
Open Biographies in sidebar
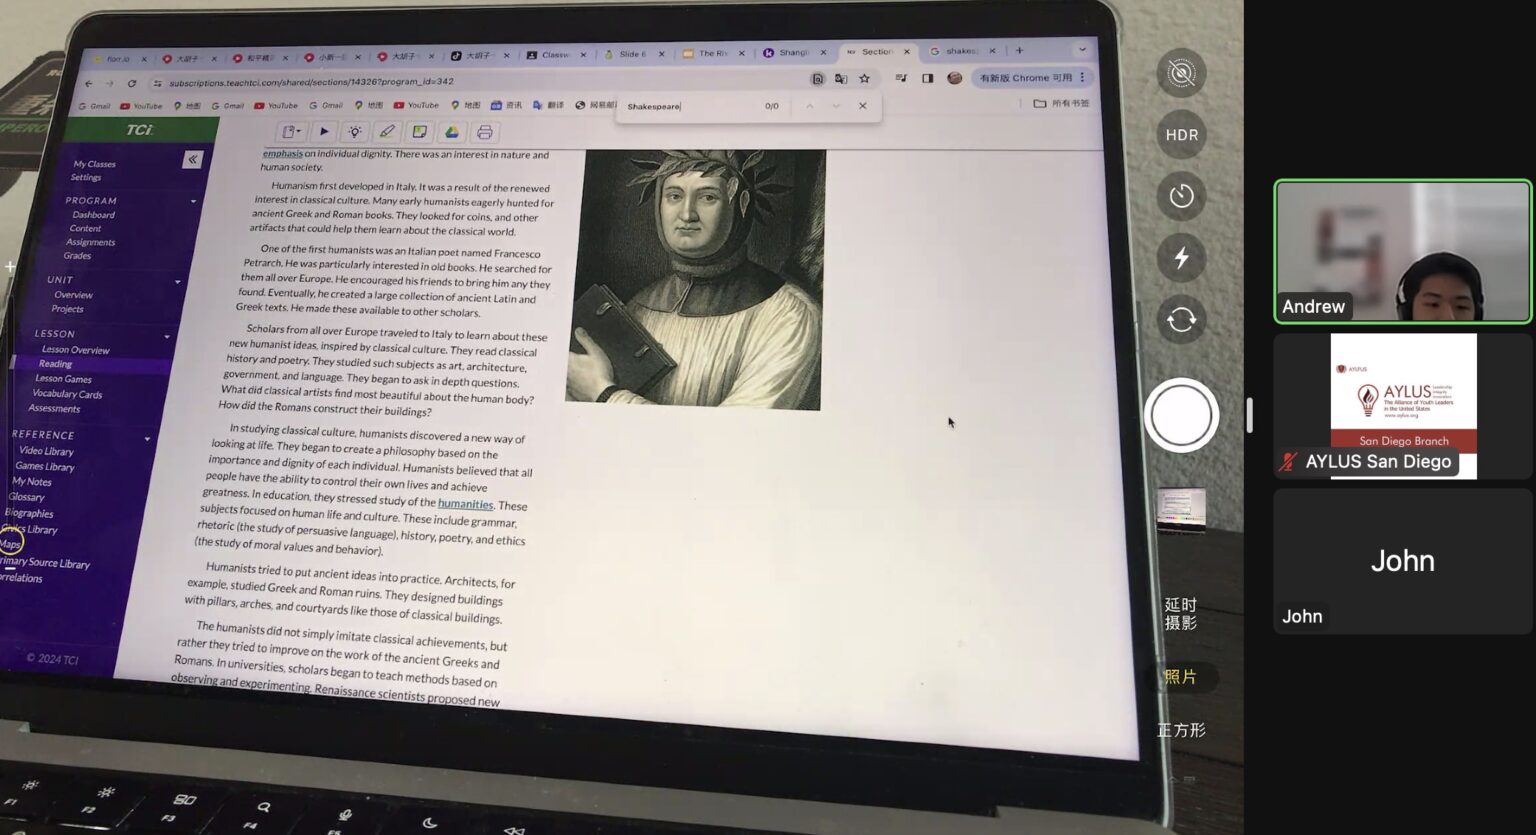(x=29, y=513)
